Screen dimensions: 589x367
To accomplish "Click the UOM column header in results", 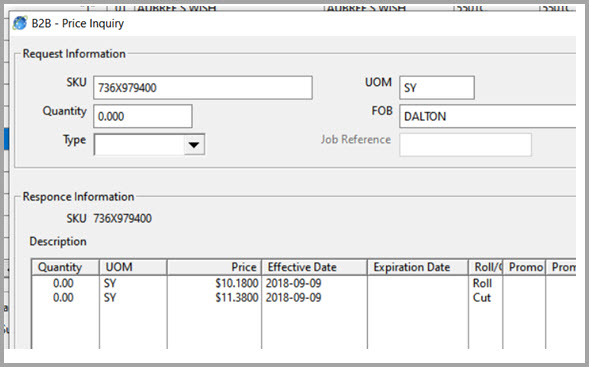I will [x=133, y=267].
